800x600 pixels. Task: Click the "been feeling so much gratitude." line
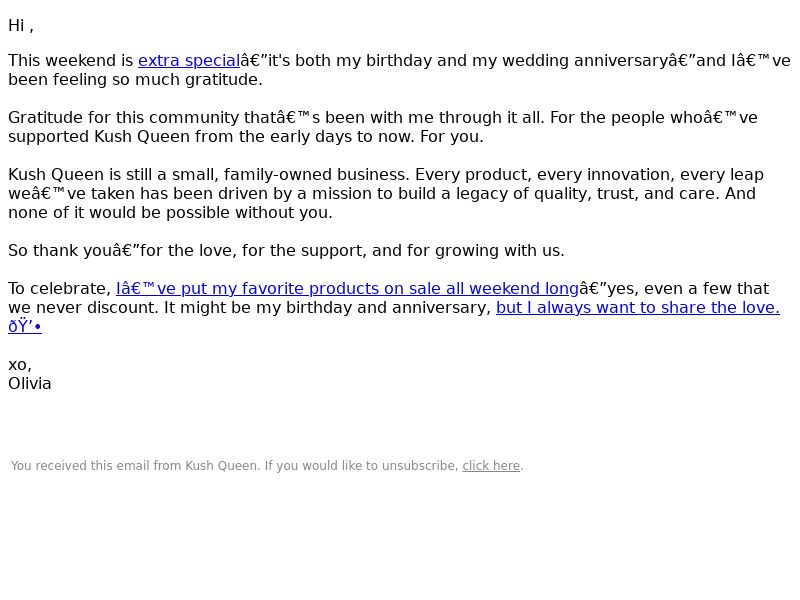(135, 80)
